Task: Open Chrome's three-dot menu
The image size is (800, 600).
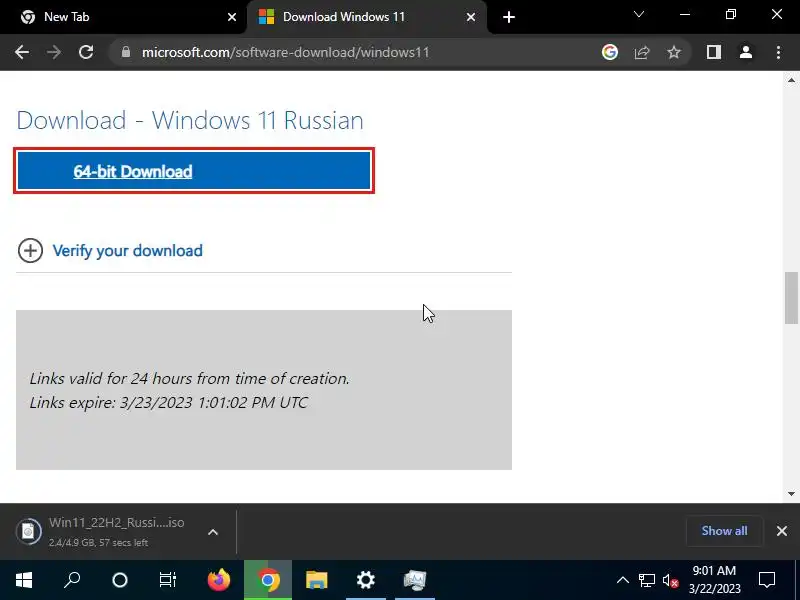Action: [x=778, y=52]
